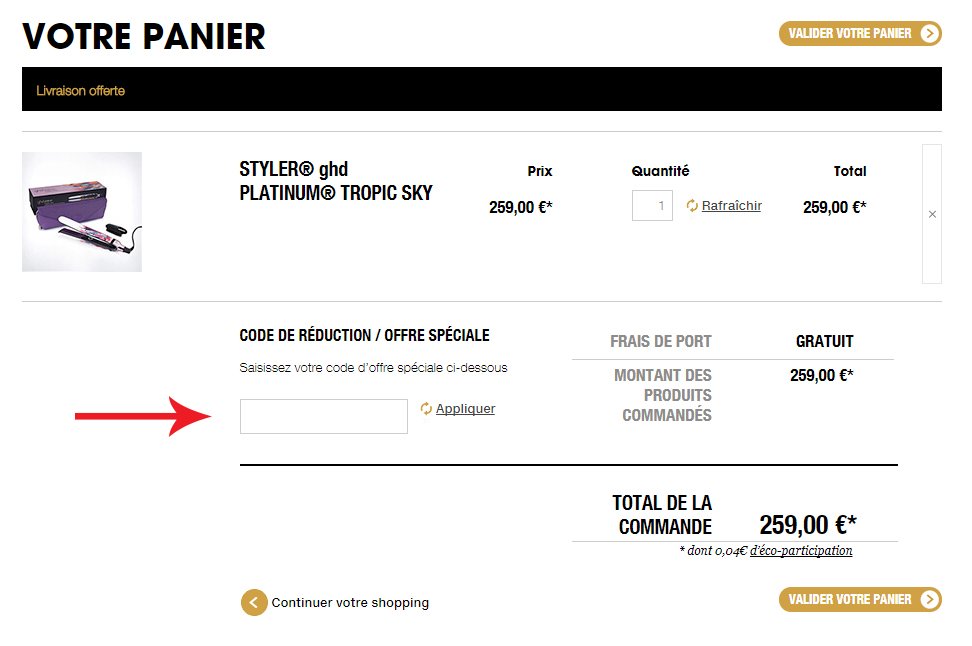Screen dimensions: 972x646
Task: Click the discount code entry field
Action: click(x=323, y=416)
